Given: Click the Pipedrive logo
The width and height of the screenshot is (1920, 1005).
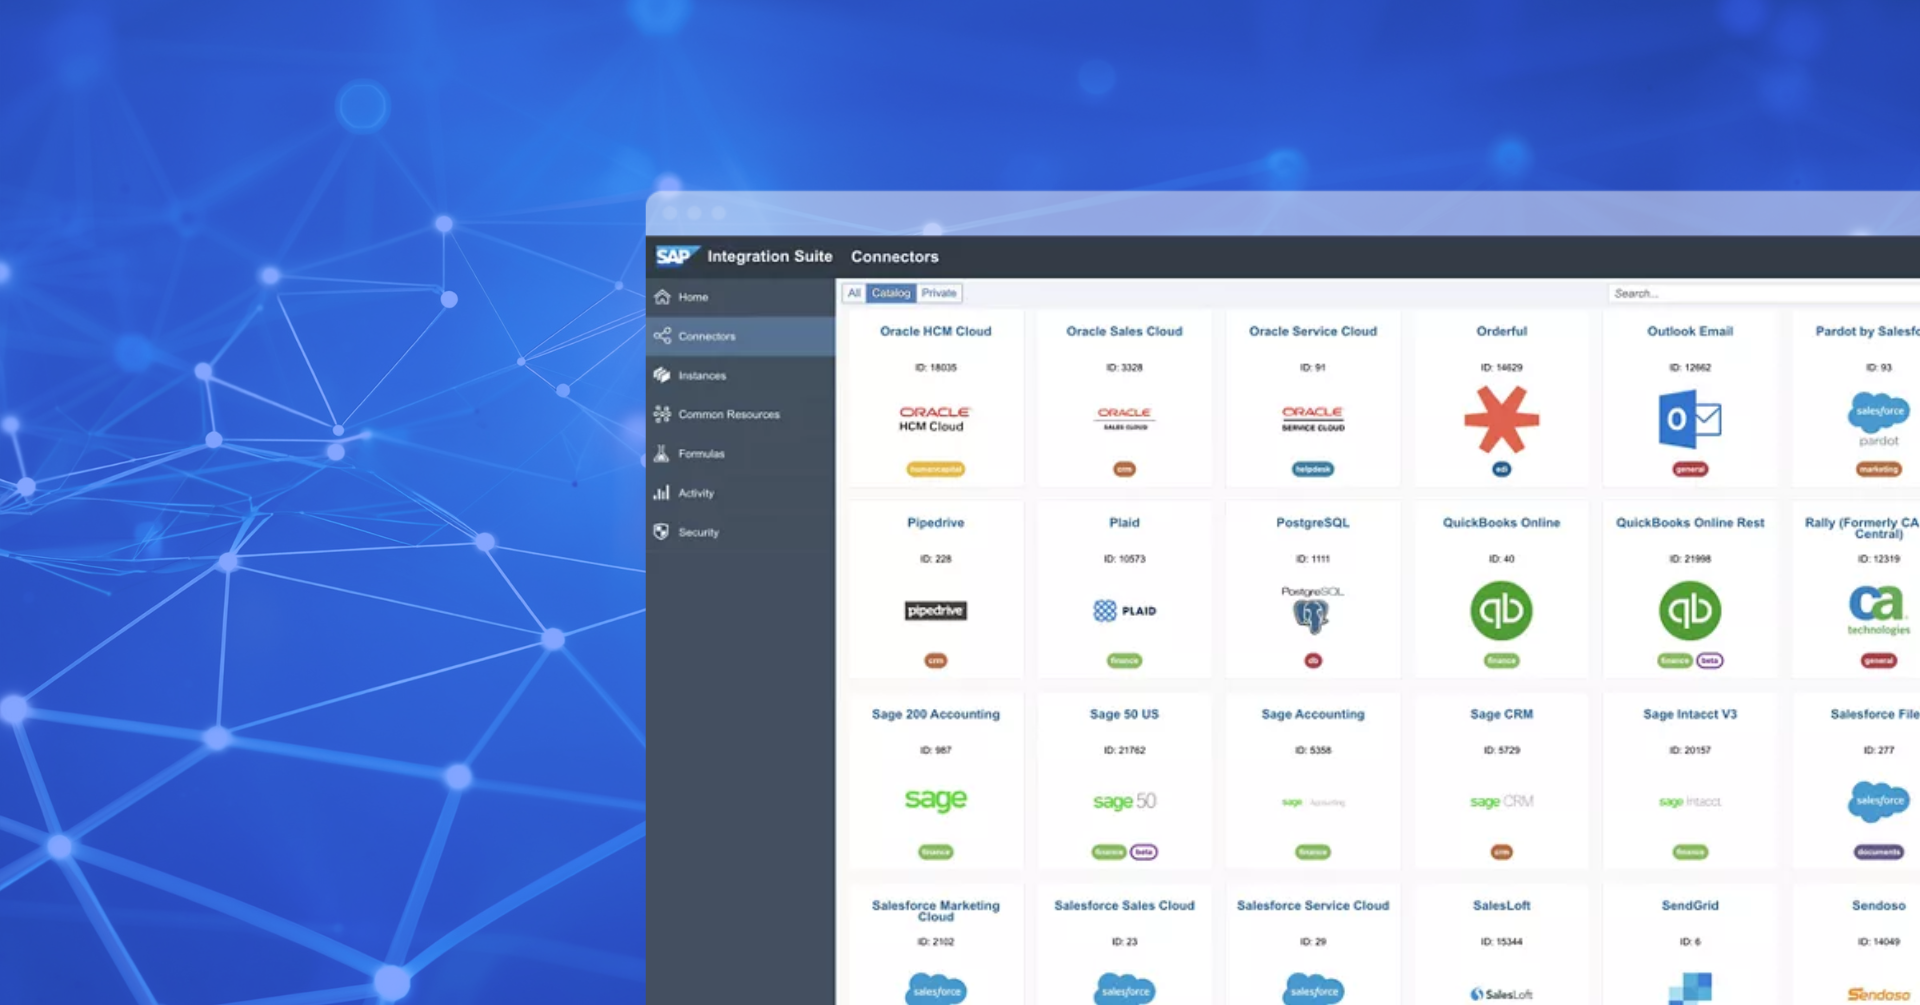Looking at the screenshot, I should point(935,611).
